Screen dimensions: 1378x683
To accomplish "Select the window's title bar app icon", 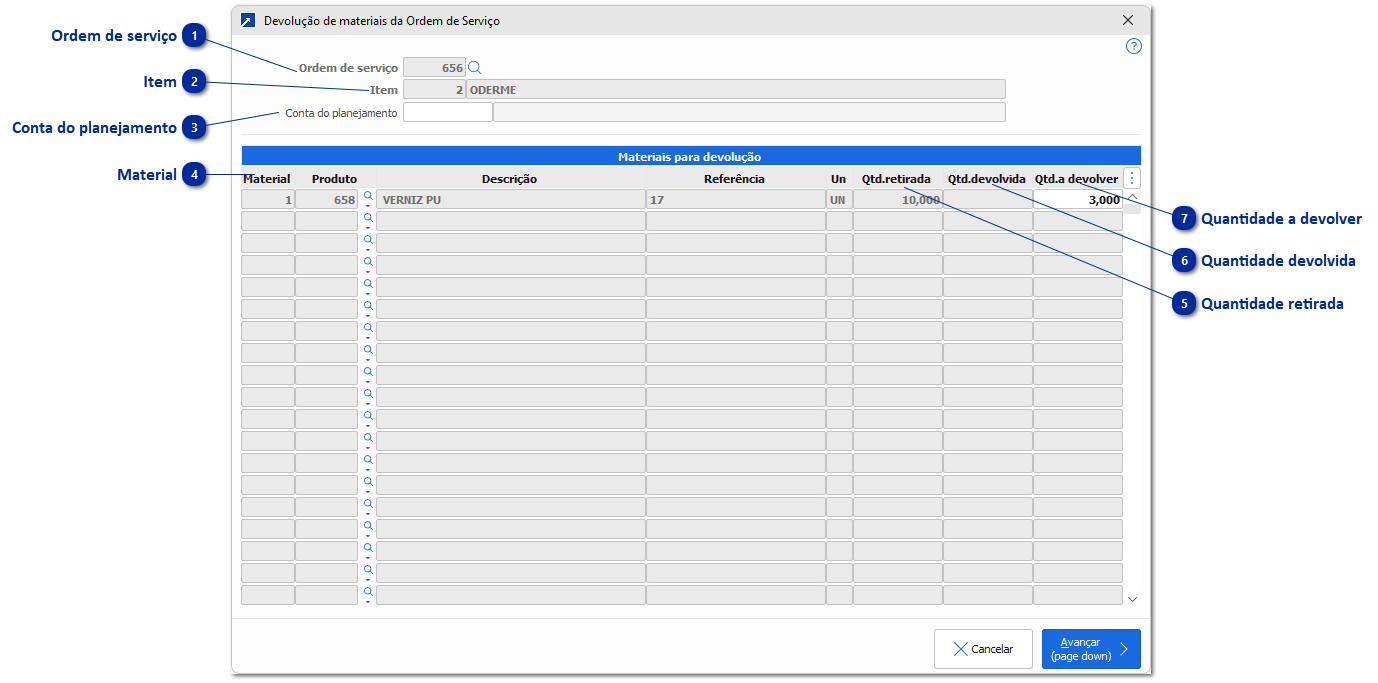I will coord(248,20).
